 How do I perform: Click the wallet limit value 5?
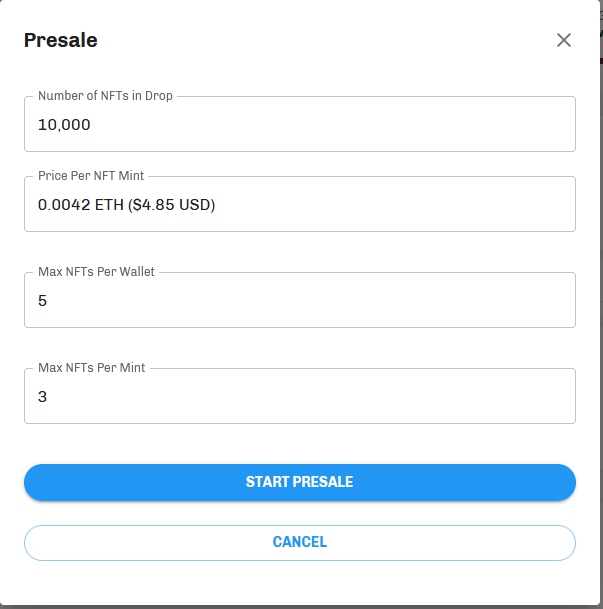tap(42, 301)
